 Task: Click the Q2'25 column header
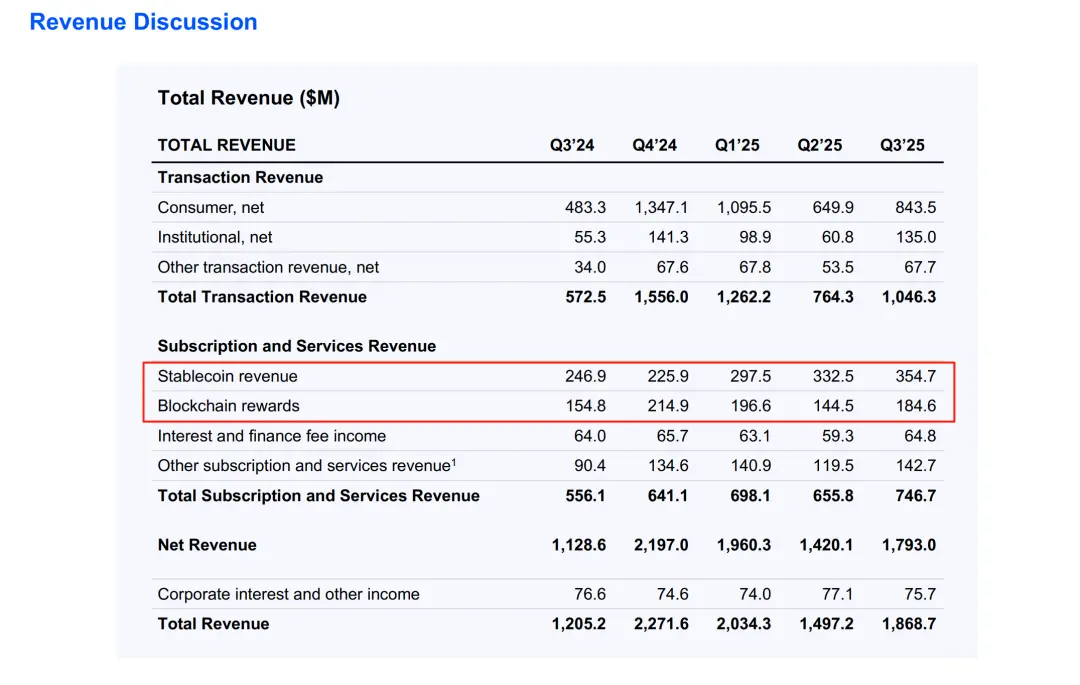(819, 145)
